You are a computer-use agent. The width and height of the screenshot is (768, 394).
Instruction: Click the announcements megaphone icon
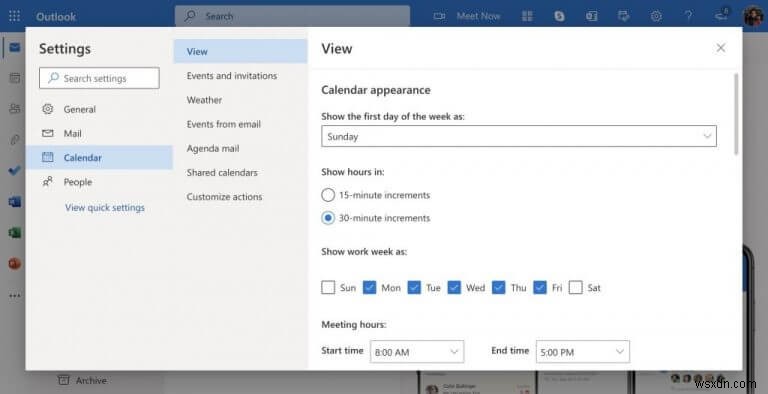pos(722,15)
